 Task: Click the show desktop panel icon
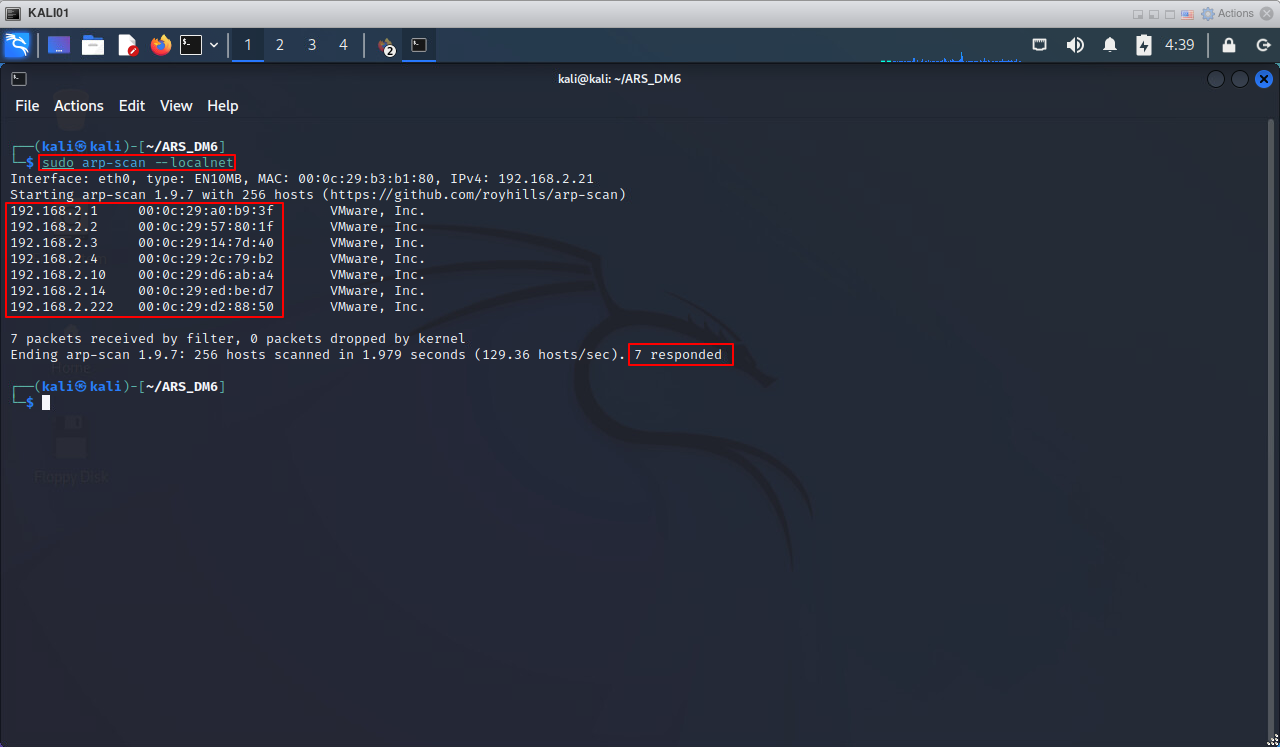(59, 45)
